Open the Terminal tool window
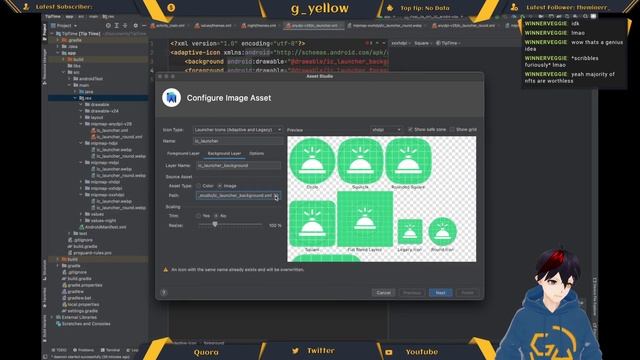 tap(110, 350)
